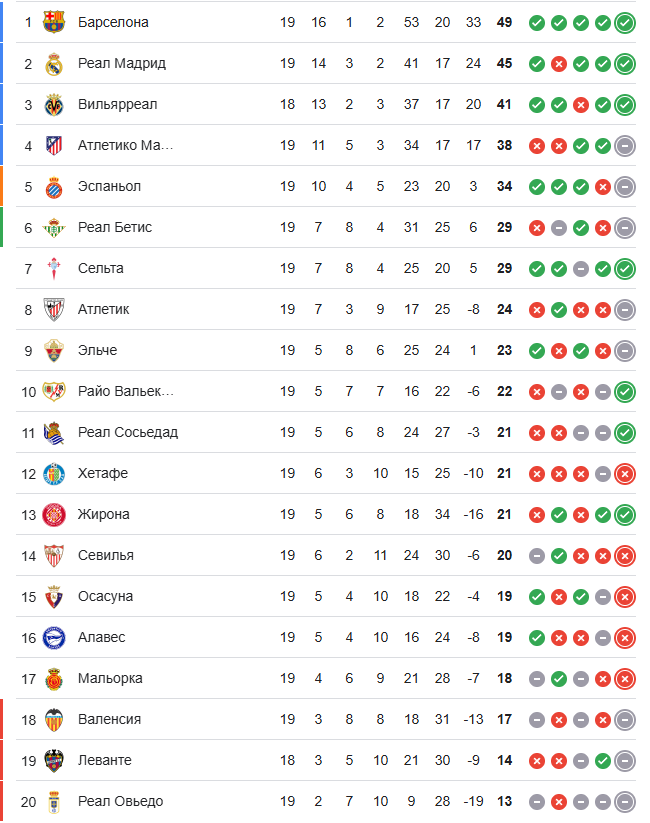
Task: Click Barcelona's circled latest match result icon
Action: coord(626,22)
